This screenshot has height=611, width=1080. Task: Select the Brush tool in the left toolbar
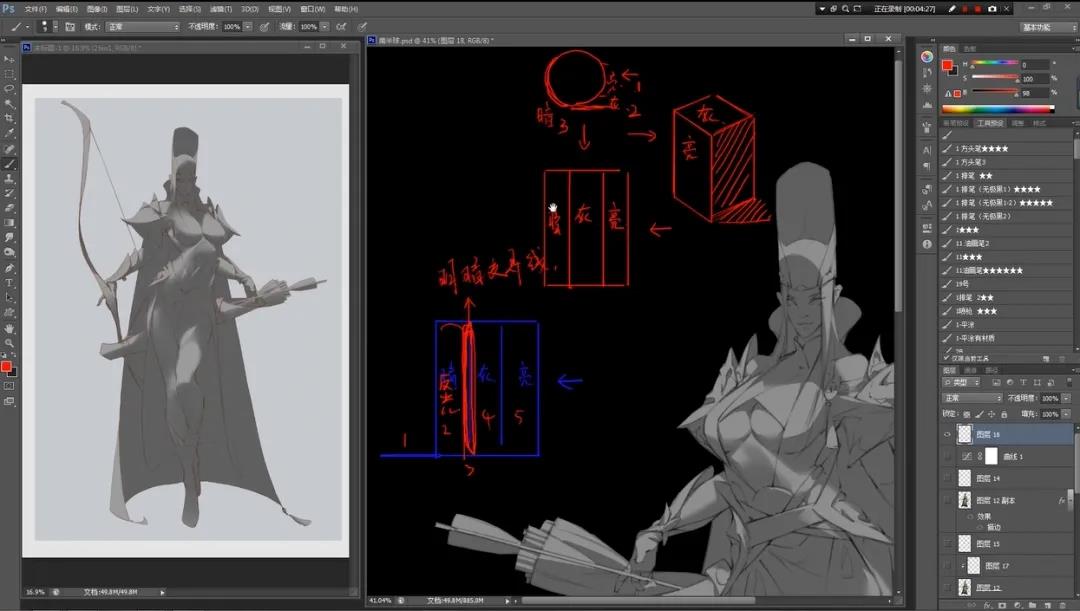point(10,163)
